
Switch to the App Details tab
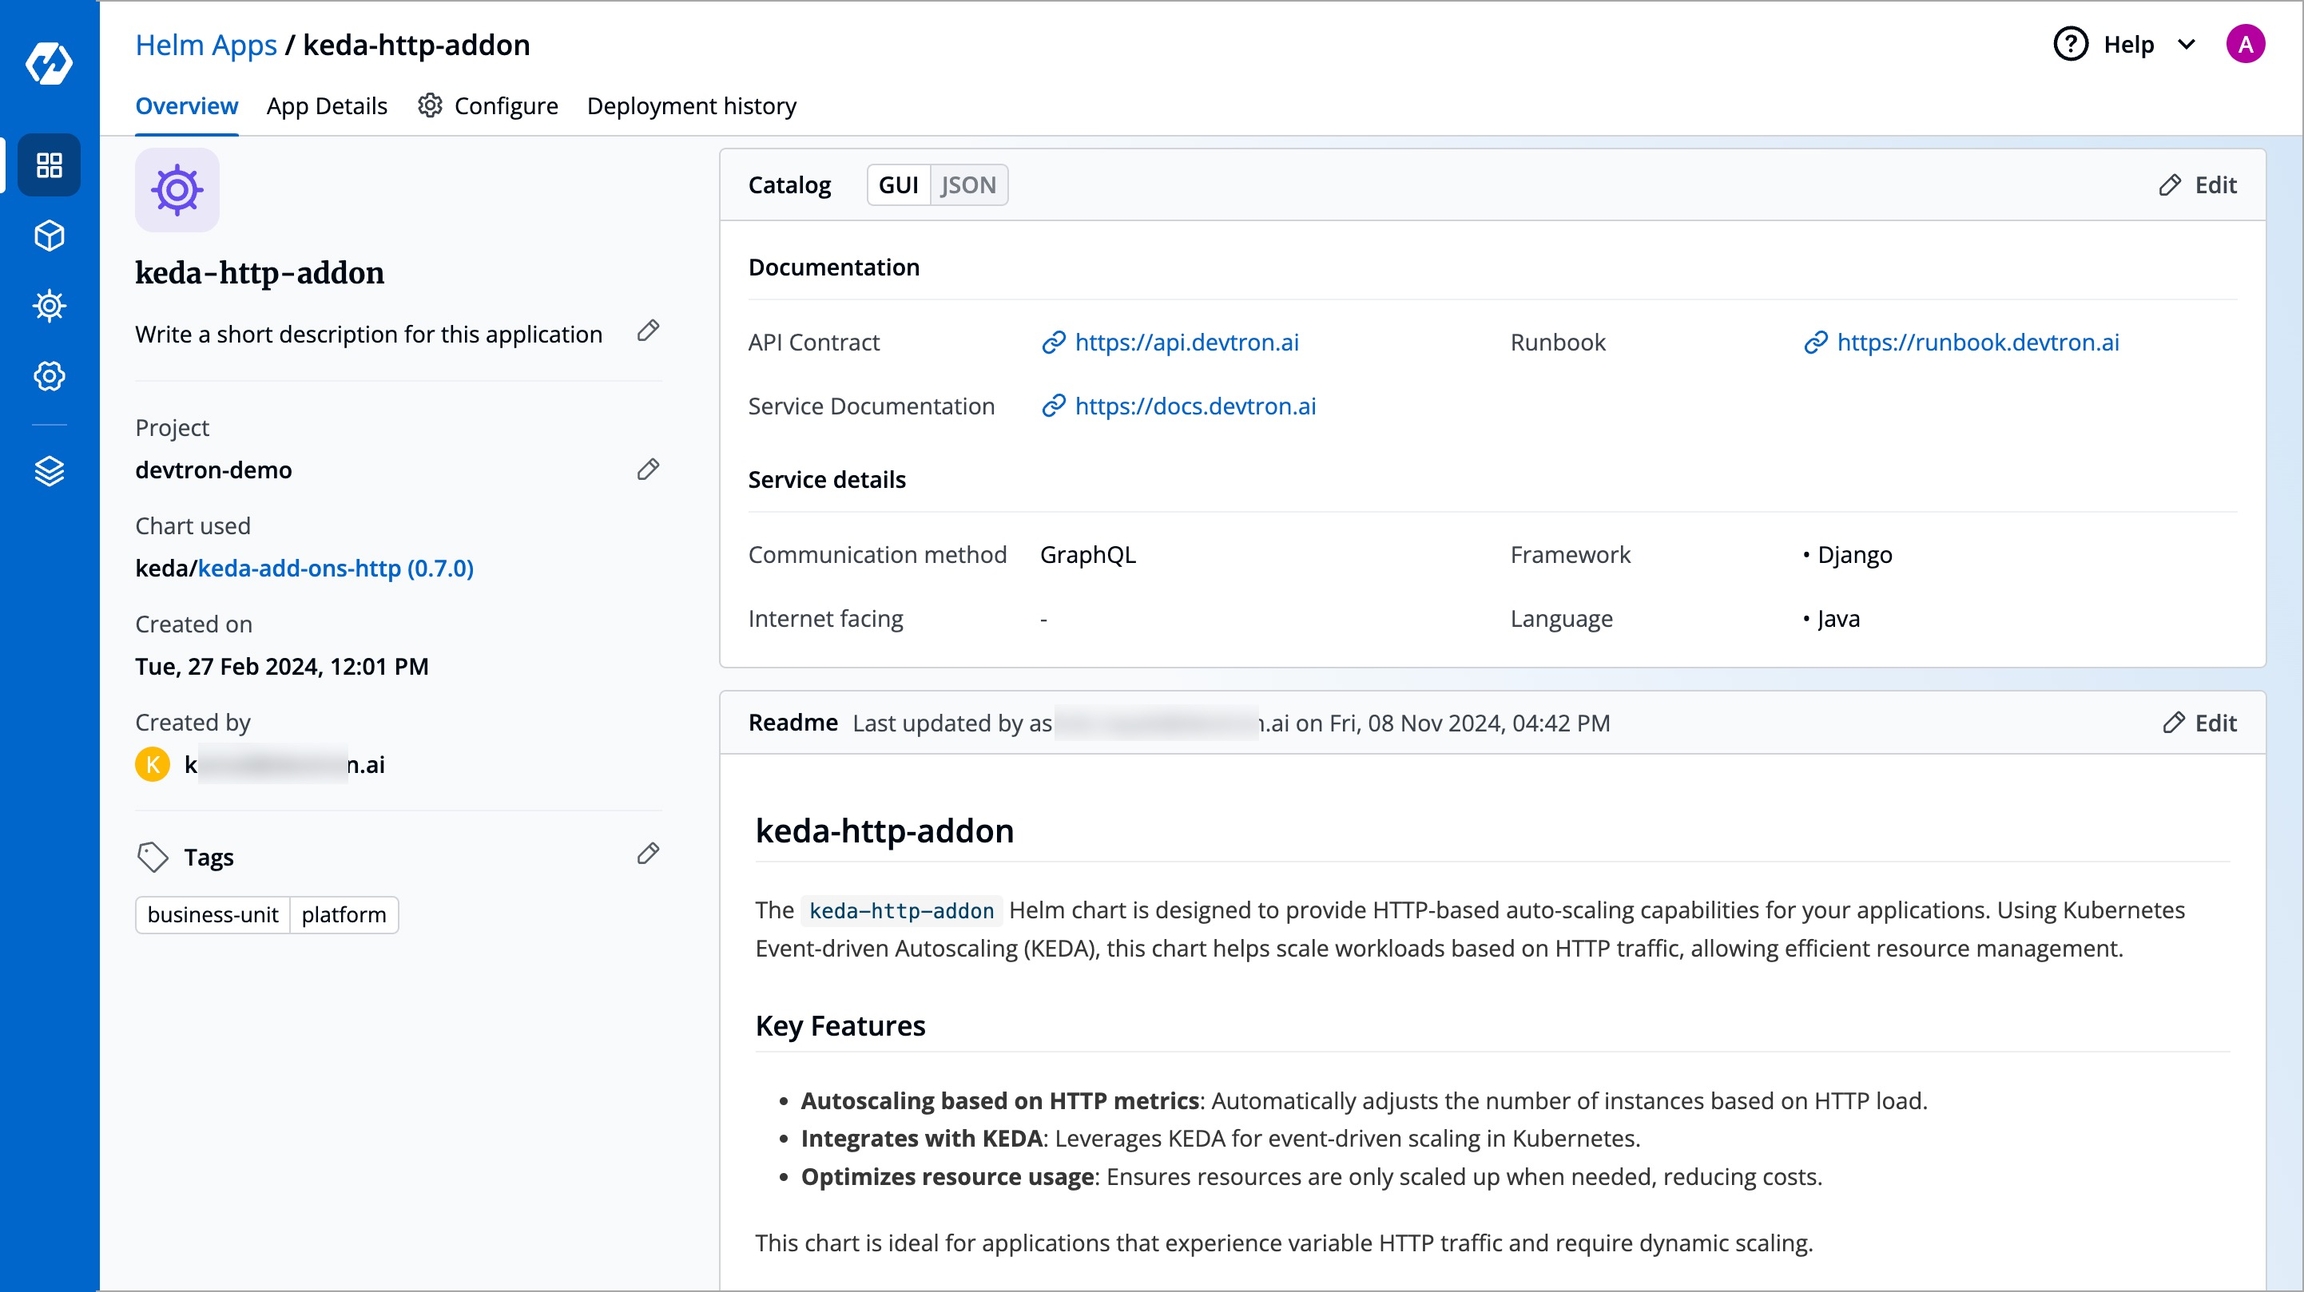(x=326, y=106)
